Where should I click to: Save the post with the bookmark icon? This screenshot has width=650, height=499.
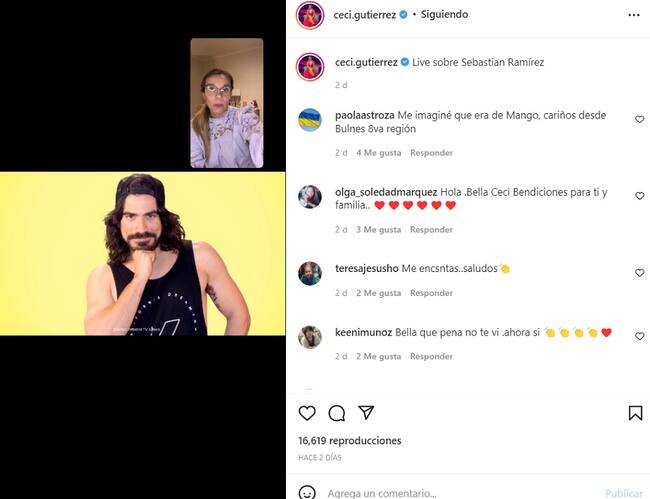click(x=635, y=413)
